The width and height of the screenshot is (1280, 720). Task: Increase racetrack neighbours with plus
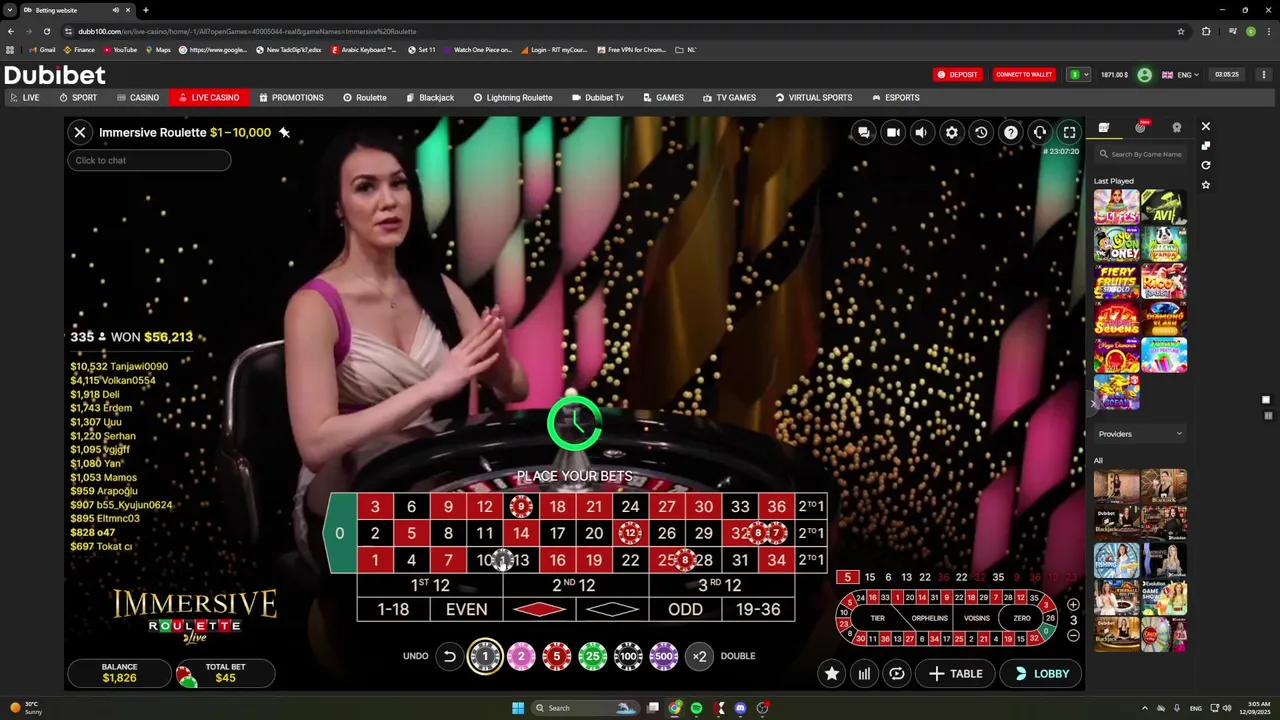pos(1073,605)
